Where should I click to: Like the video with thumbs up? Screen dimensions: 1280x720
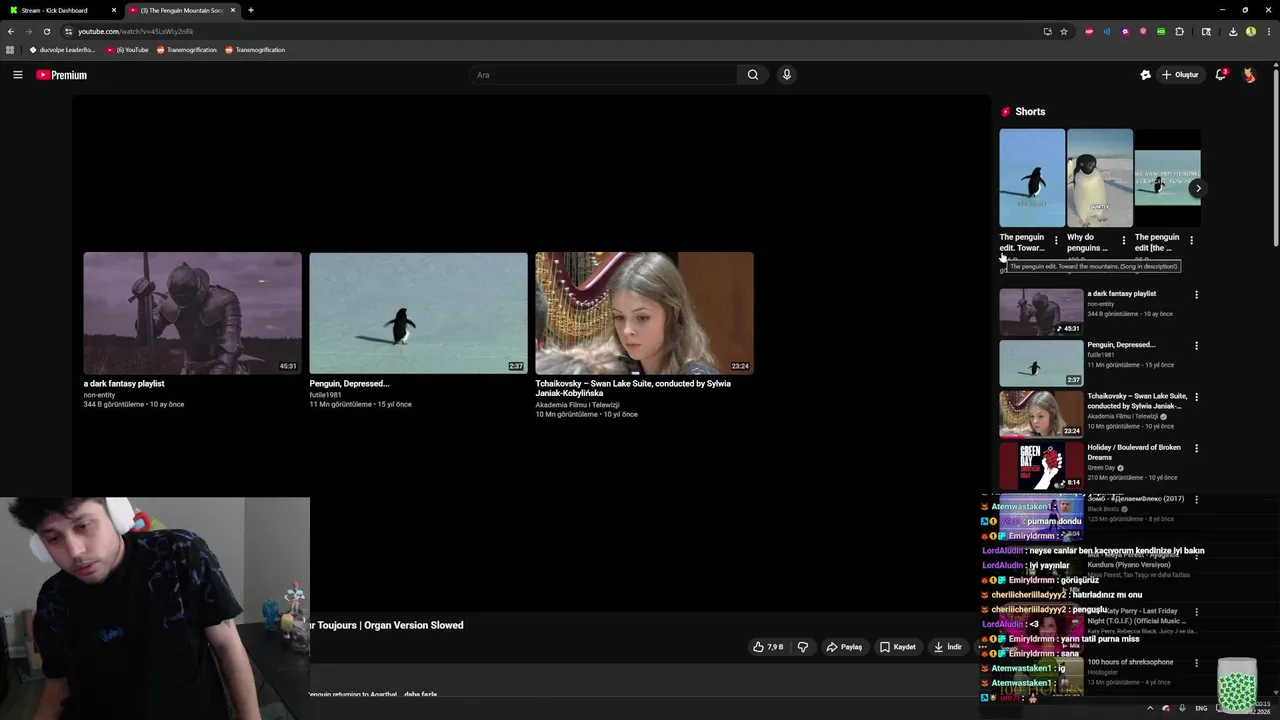pos(768,647)
